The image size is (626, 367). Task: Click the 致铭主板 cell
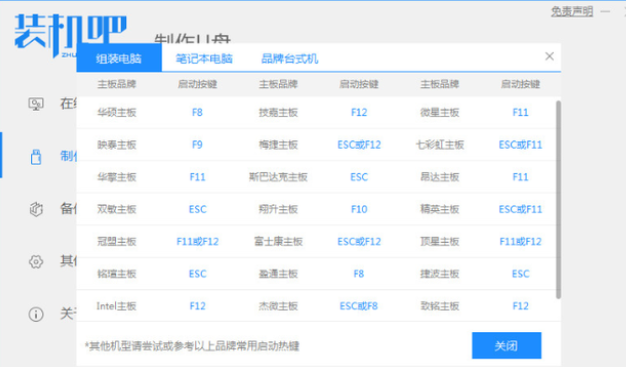440,306
